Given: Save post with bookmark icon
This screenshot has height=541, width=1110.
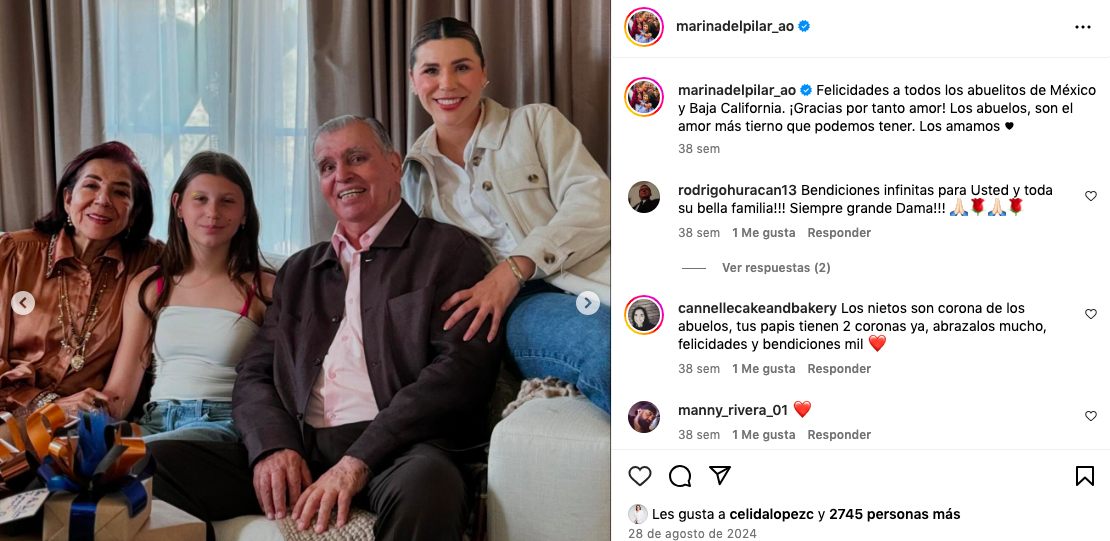Looking at the screenshot, I should click(x=1085, y=476).
